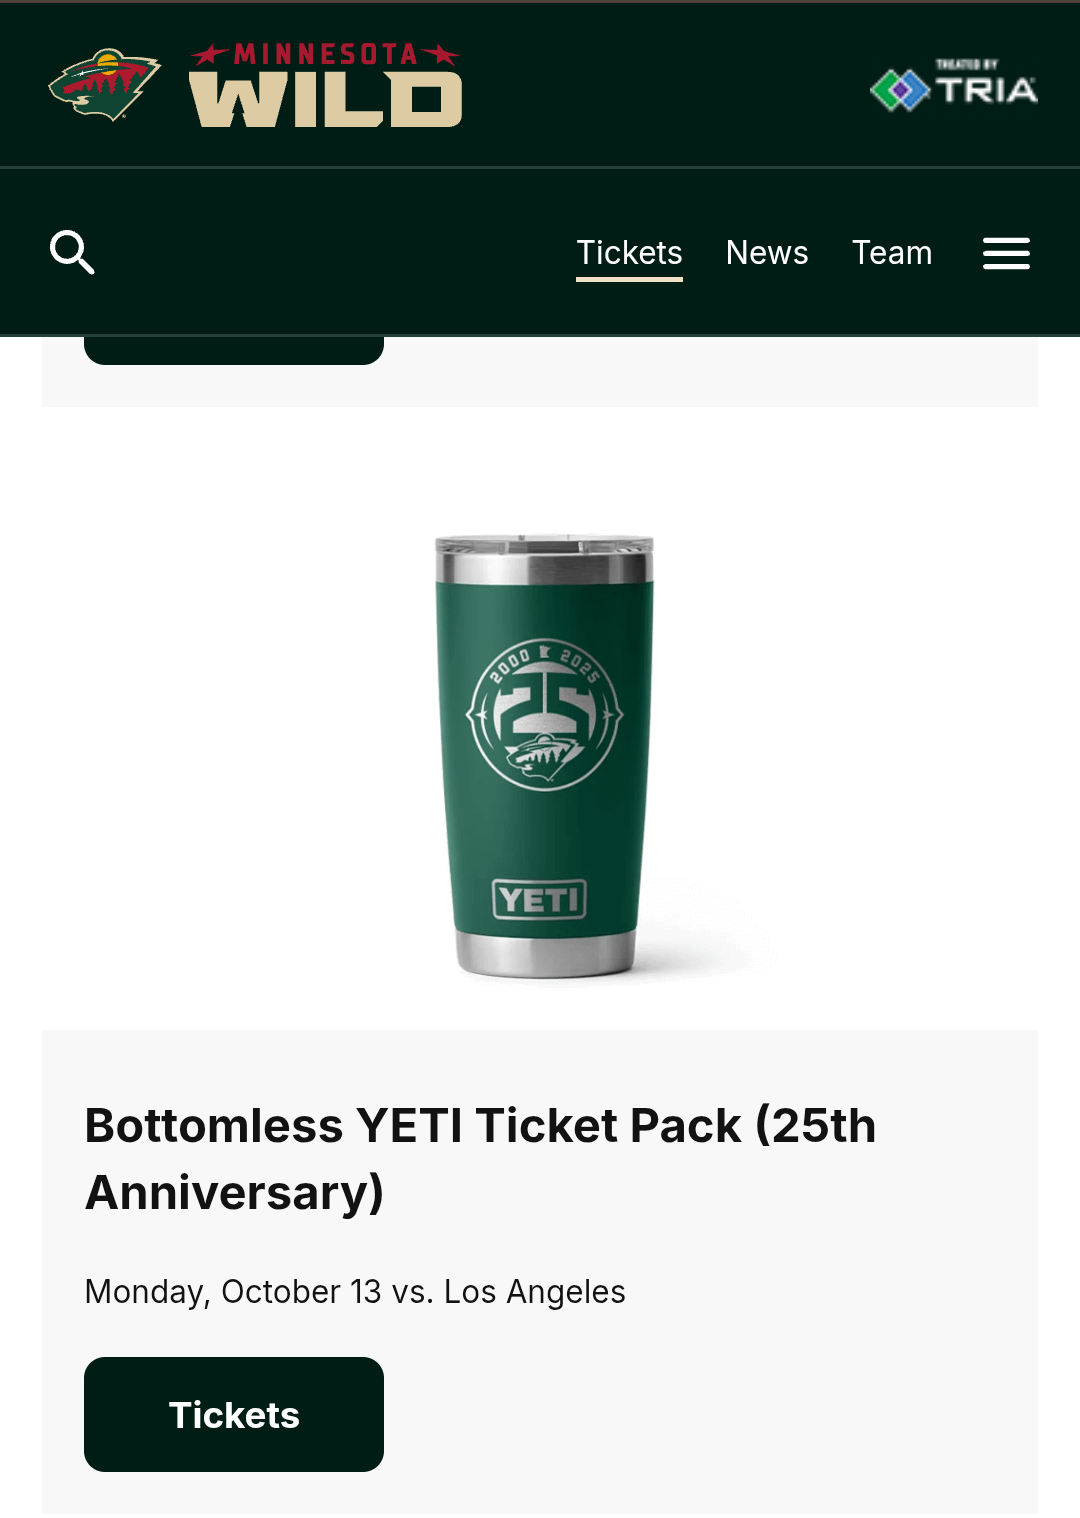Open the search magnifying glass
This screenshot has height=1518, width=1080.
[x=72, y=252]
